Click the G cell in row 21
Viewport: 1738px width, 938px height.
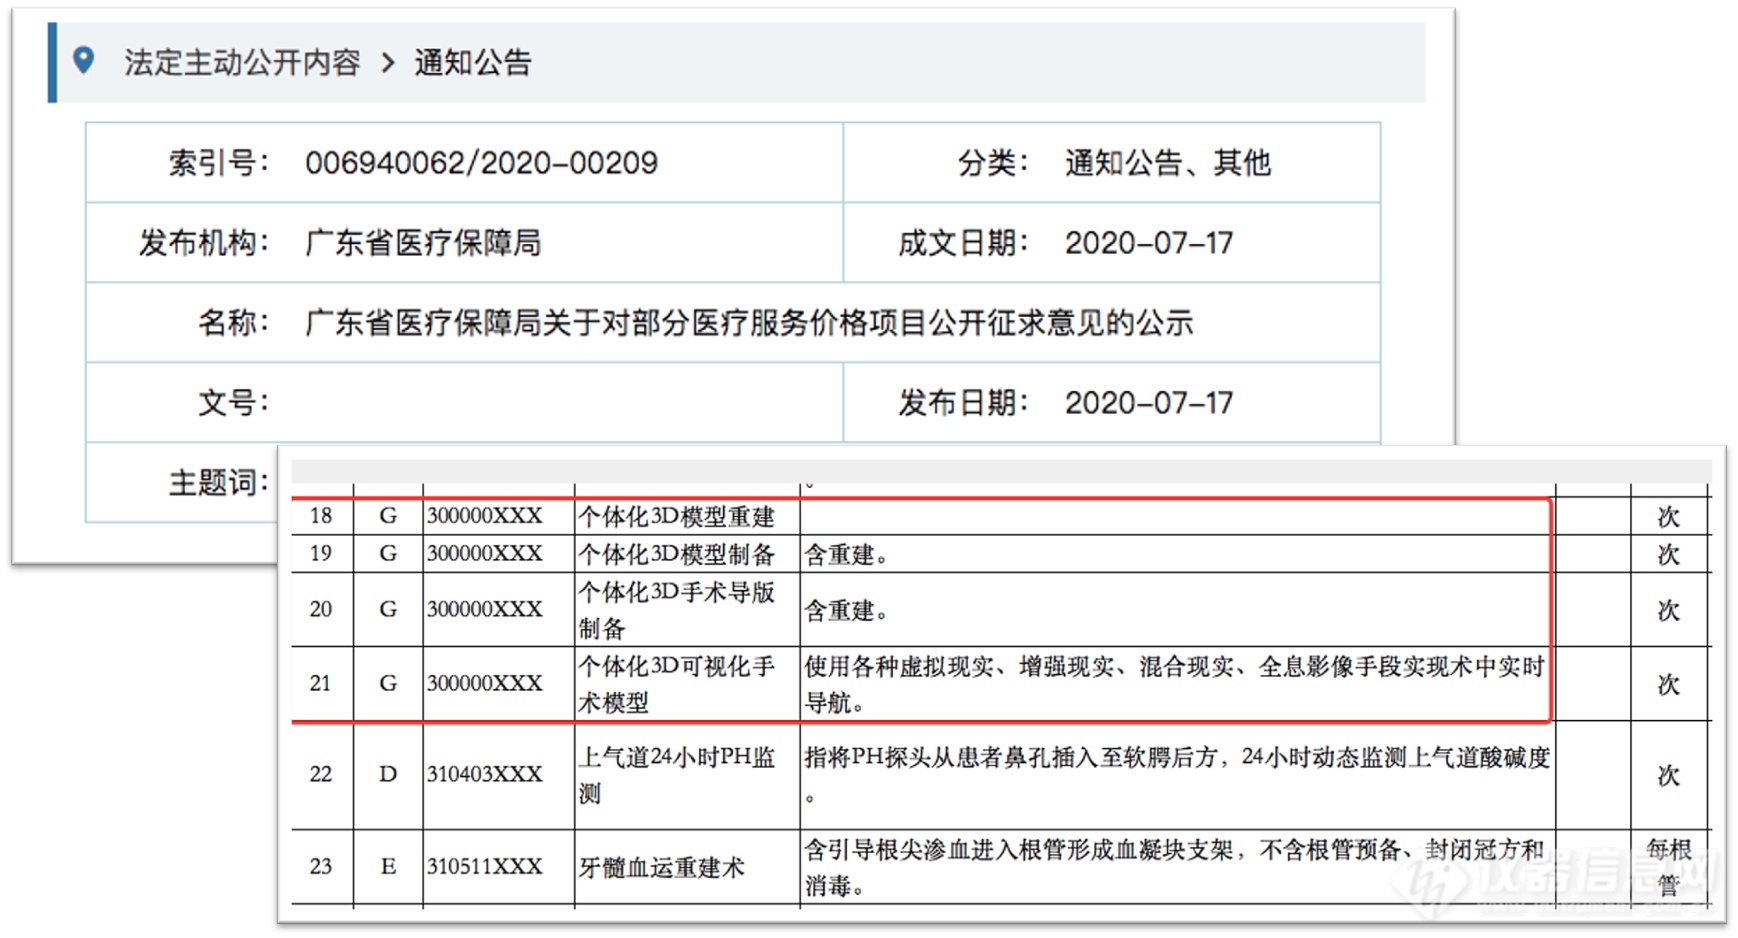(388, 683)
